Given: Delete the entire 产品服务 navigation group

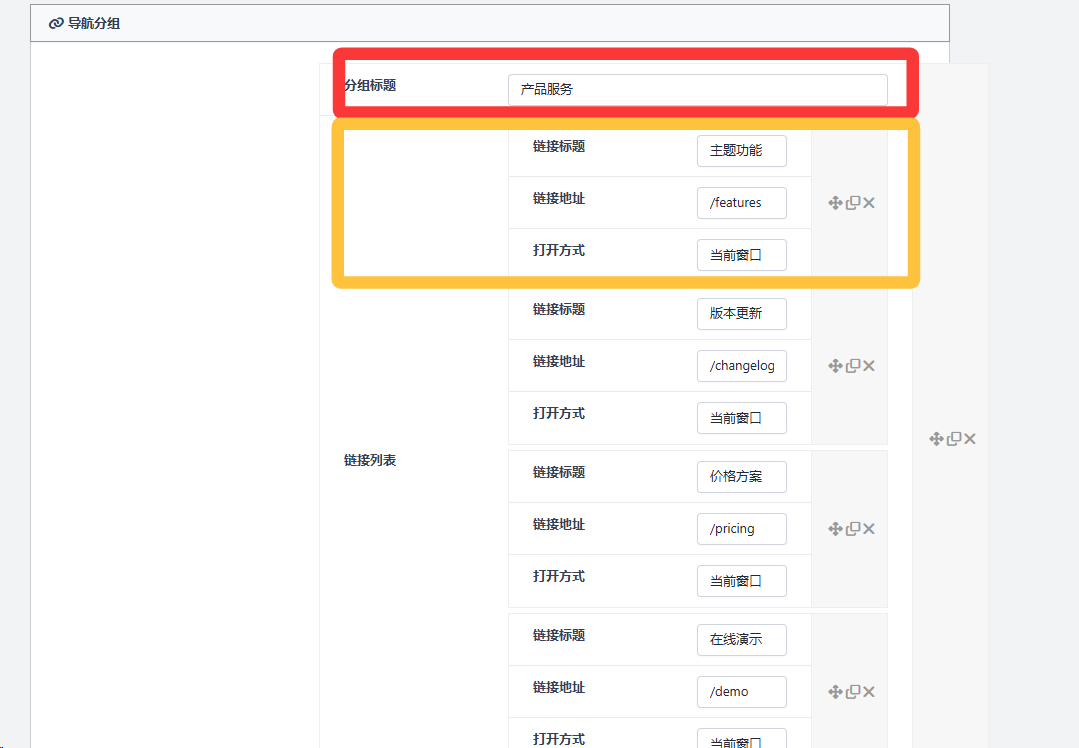Looking at the screenshot, I should point(970,439).
